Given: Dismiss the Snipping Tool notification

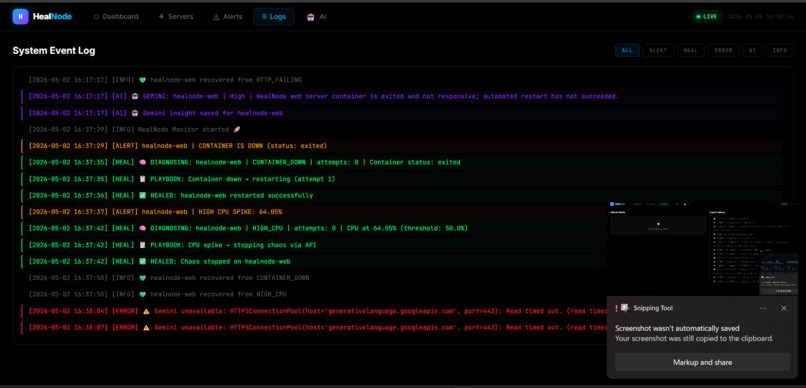Looking at the screenshot, I should [783, 308].
